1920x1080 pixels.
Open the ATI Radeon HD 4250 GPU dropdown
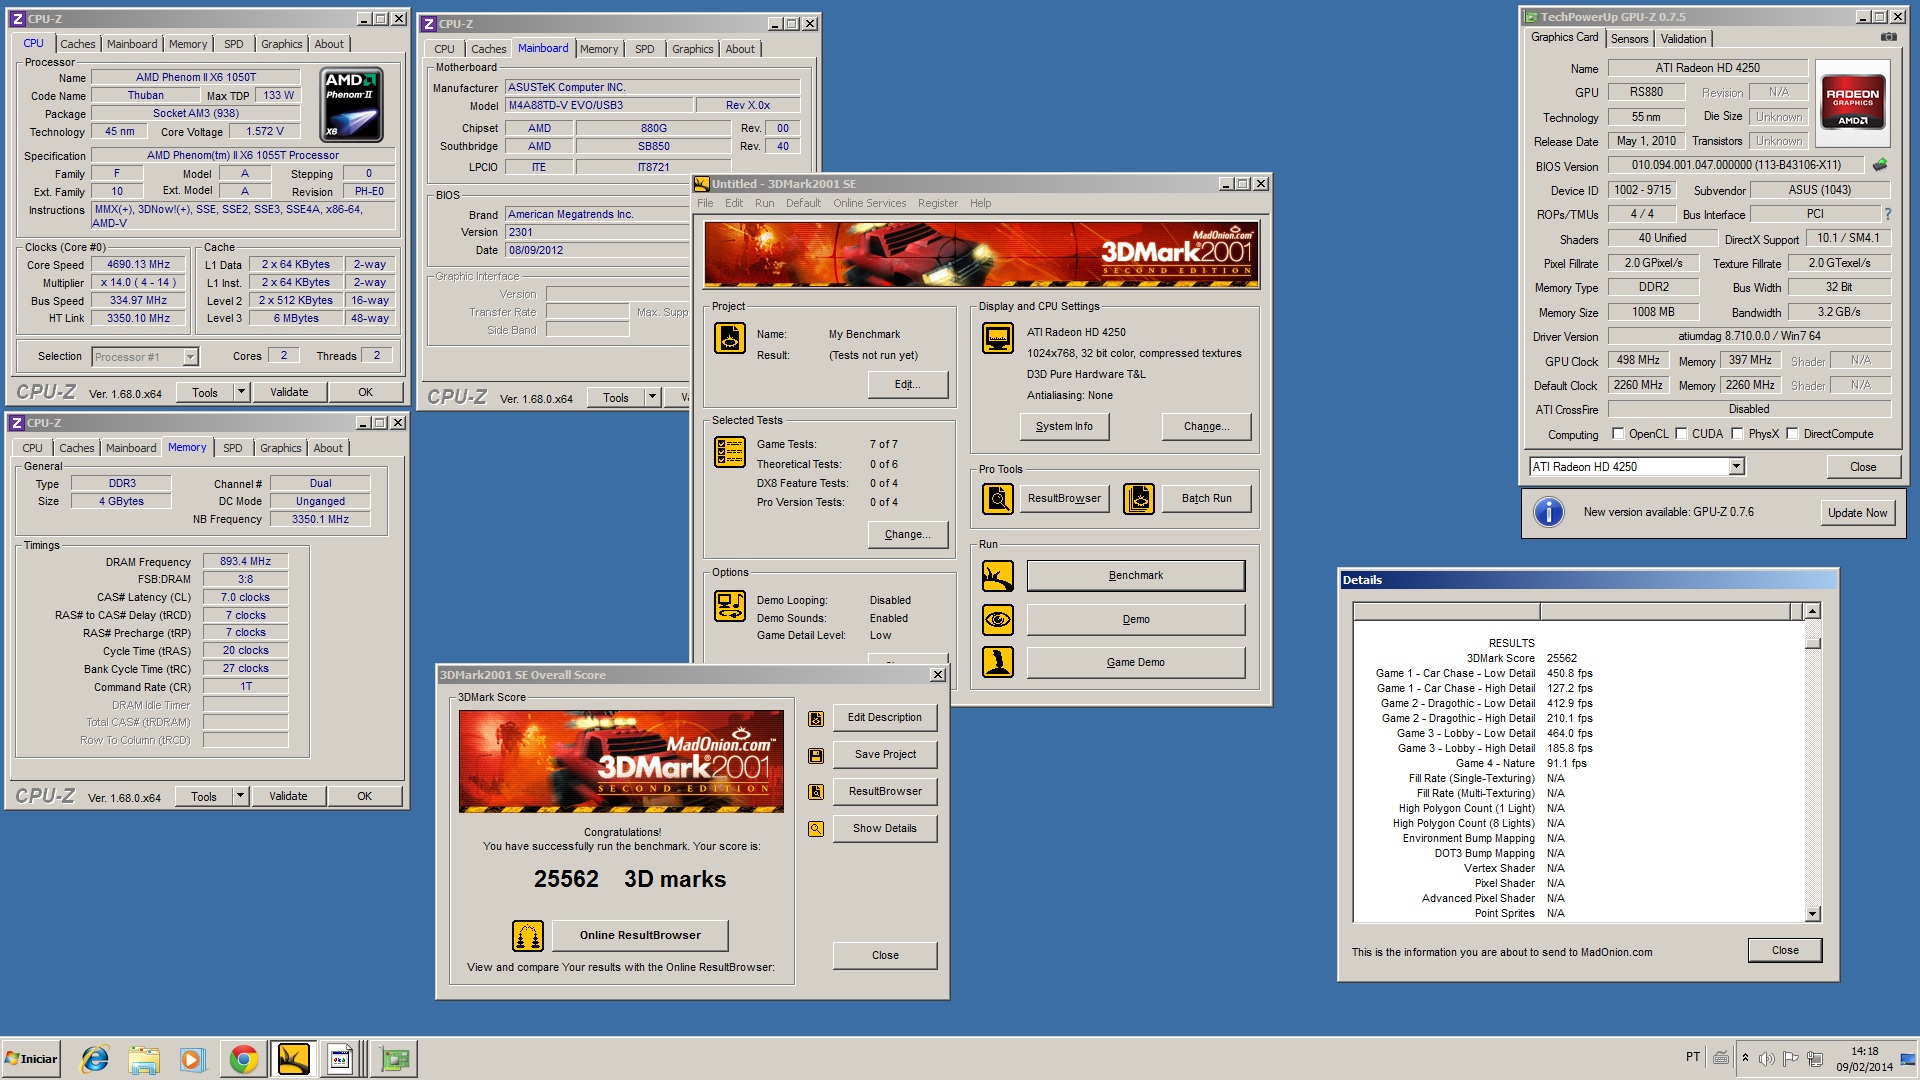point(1736,467)
